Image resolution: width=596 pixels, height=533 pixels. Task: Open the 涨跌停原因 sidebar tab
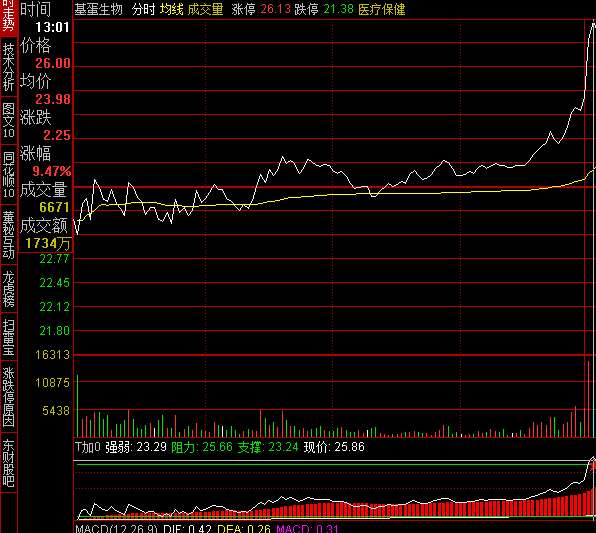point(8,397)
